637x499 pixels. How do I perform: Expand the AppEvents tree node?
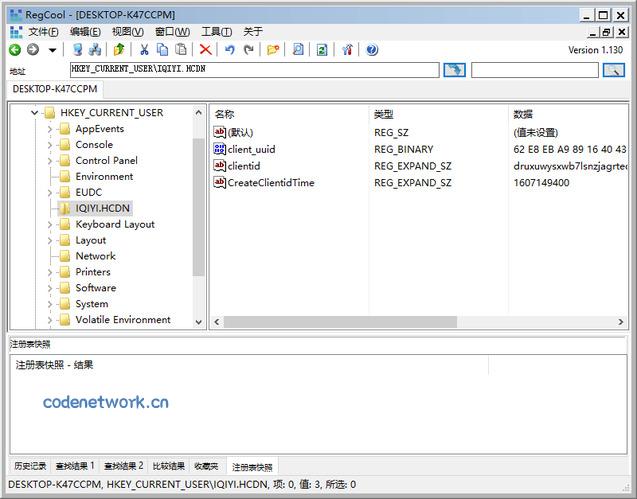coord(50,129)
